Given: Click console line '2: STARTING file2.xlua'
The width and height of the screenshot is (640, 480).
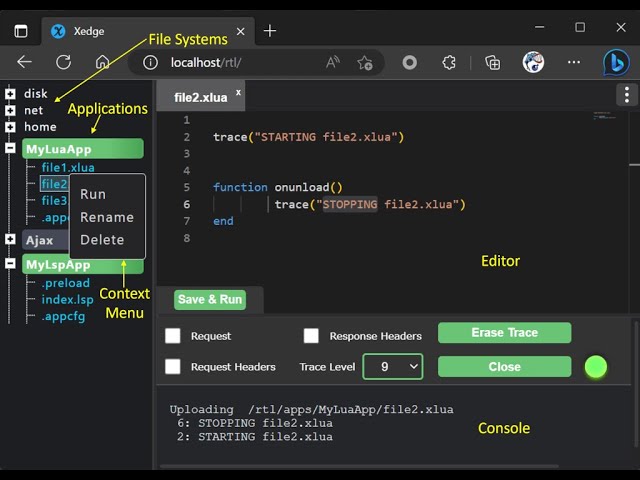Looking at the screenshot, I should (255, 437).
